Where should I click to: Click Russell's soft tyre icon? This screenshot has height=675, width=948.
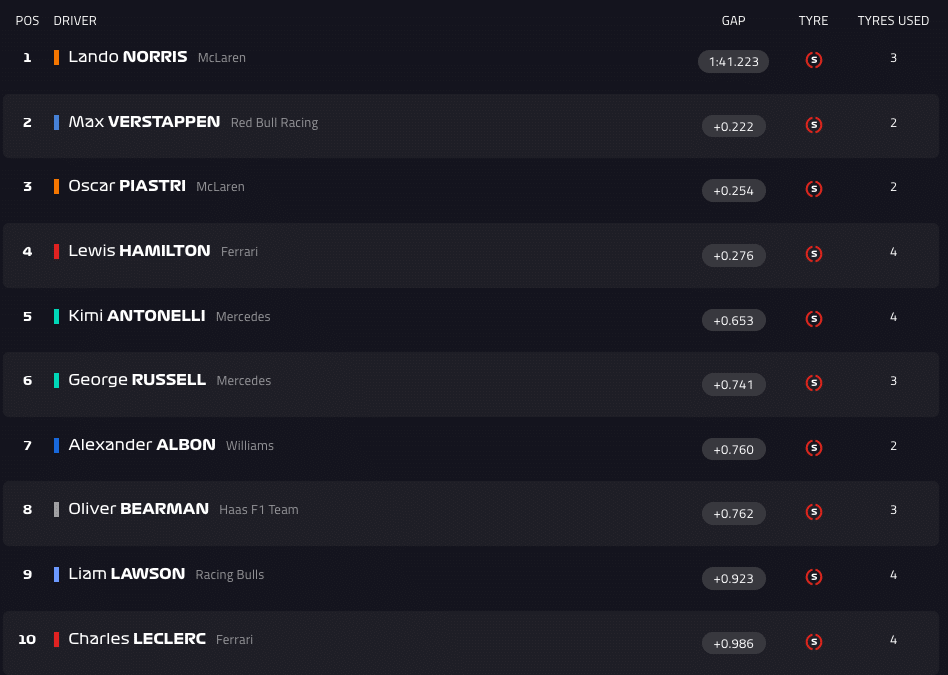(x=814, y=383)
